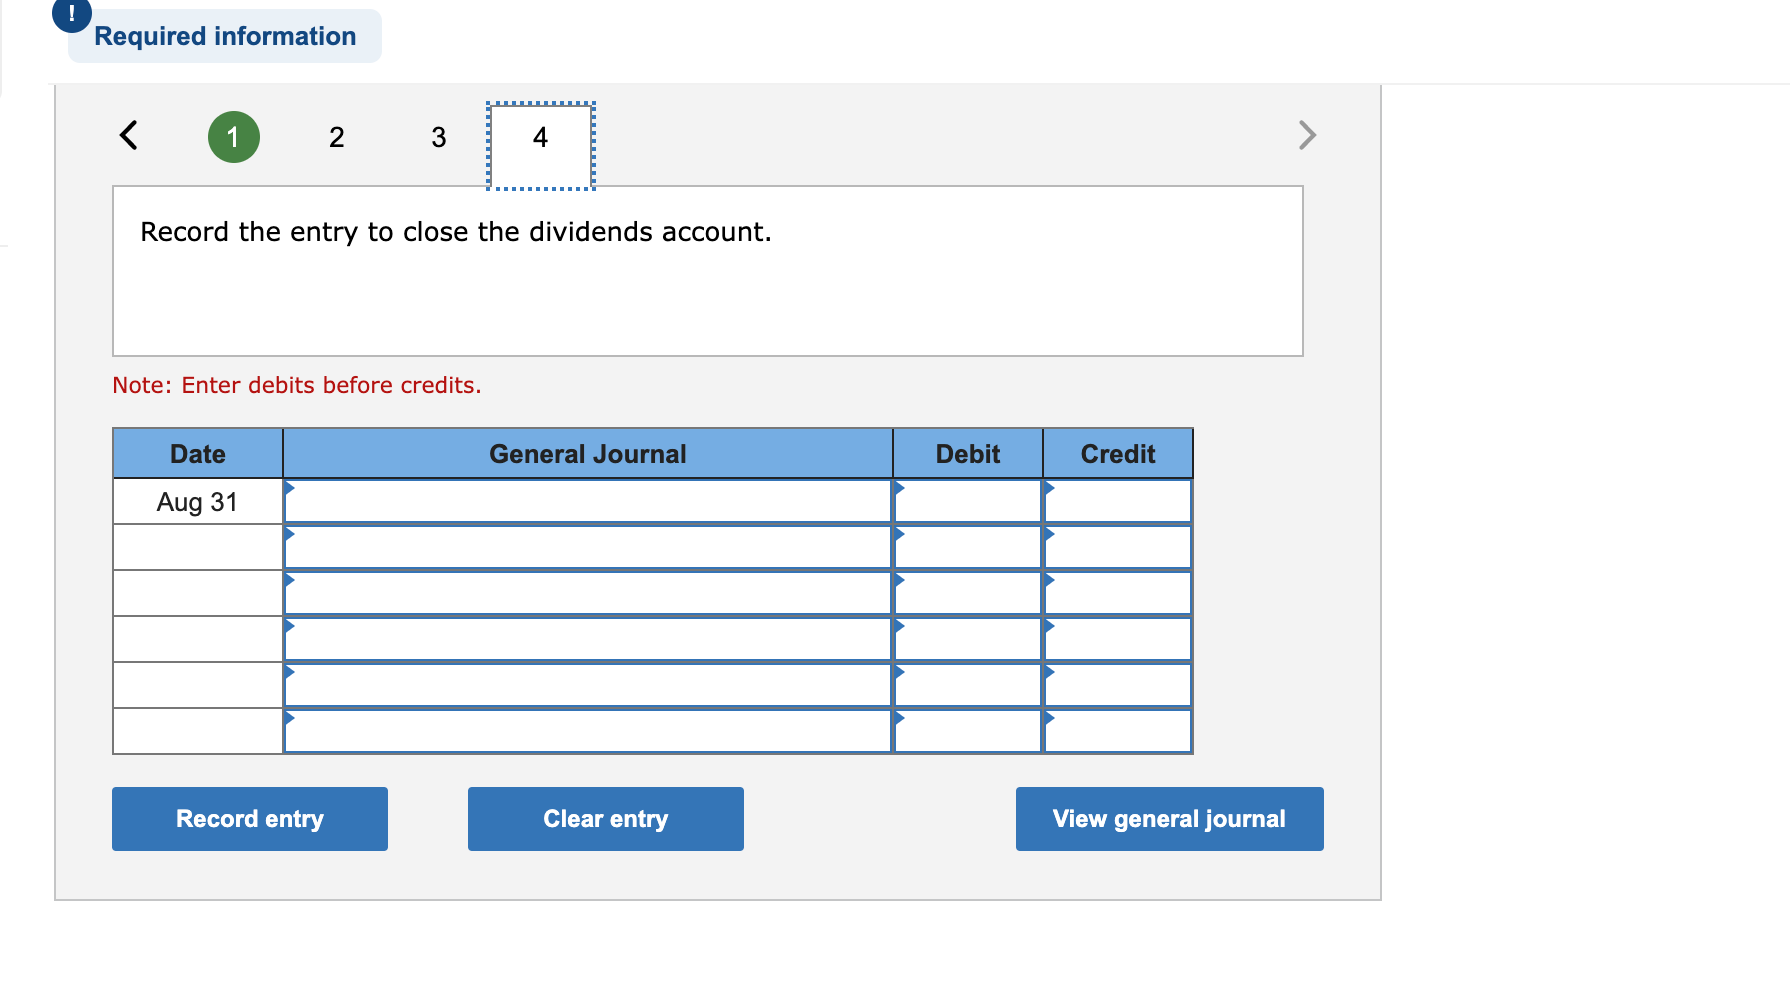Open journal entry step 3
Image resolution: width=1790 pixels, height=1004 pixels.
[x=439, y=137]
